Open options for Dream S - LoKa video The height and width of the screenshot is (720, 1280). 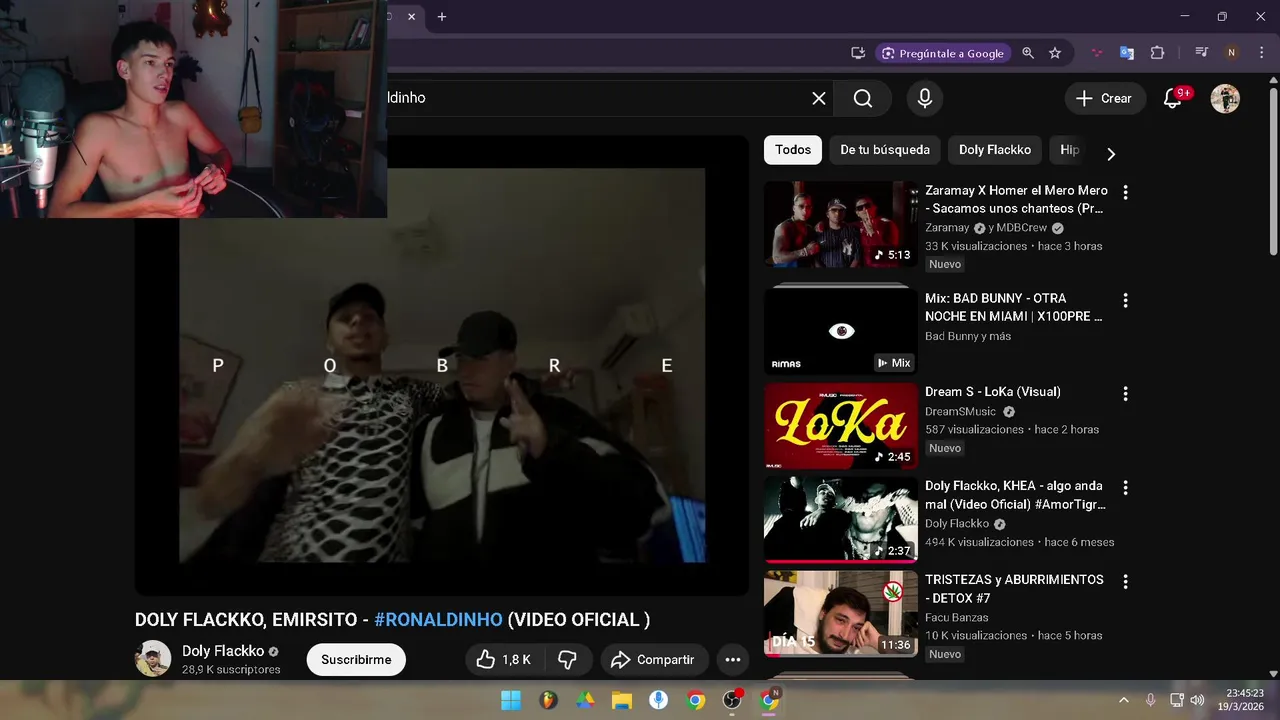(1125, 394)
